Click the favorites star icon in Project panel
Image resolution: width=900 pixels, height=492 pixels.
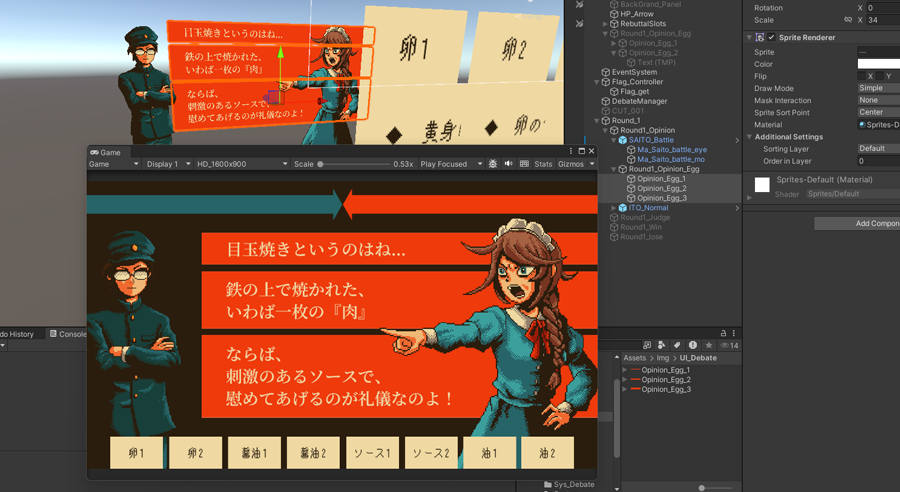709,345
